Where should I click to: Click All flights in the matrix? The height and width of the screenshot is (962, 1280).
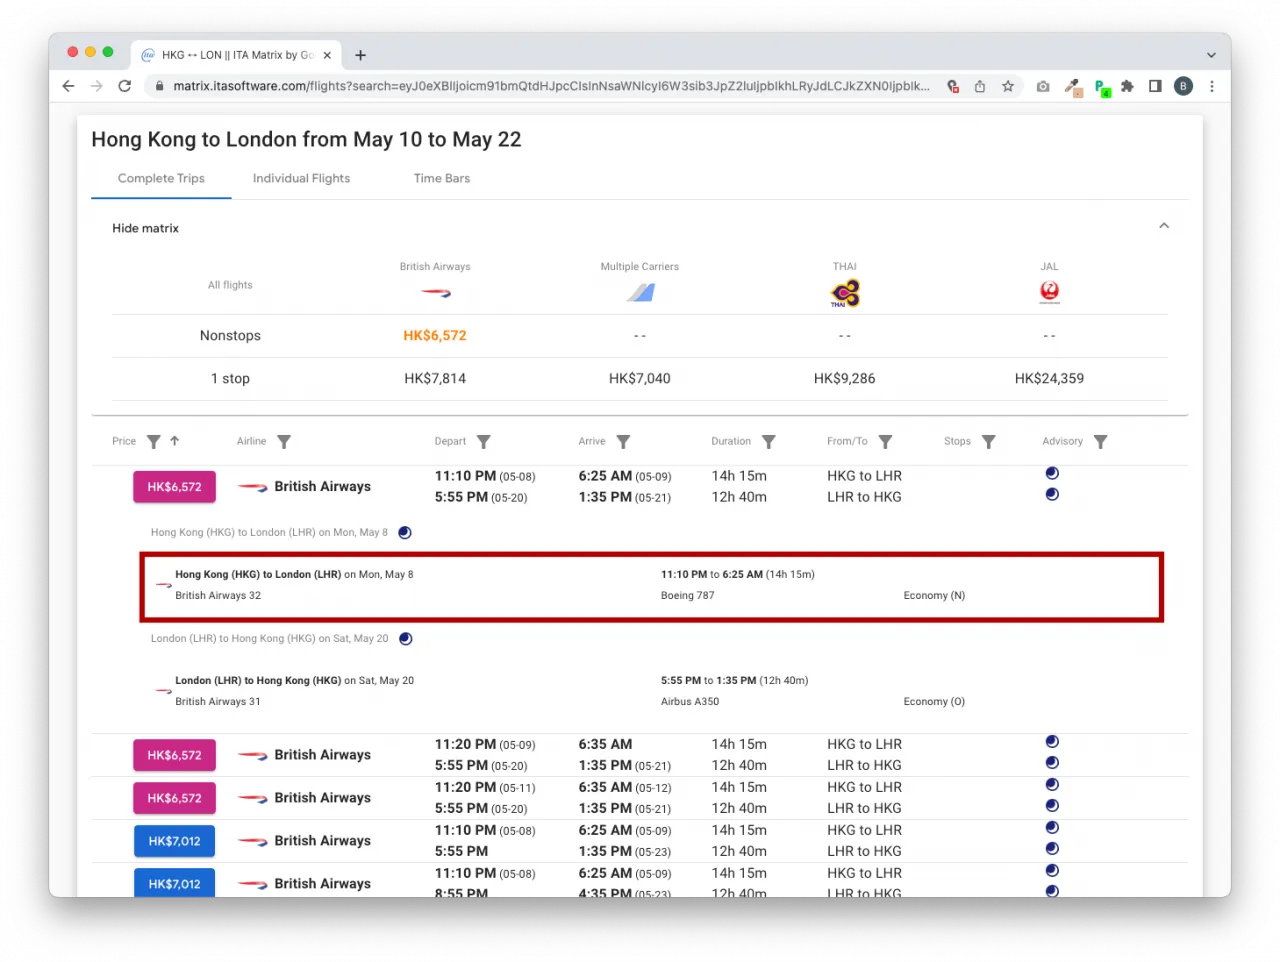230,285
